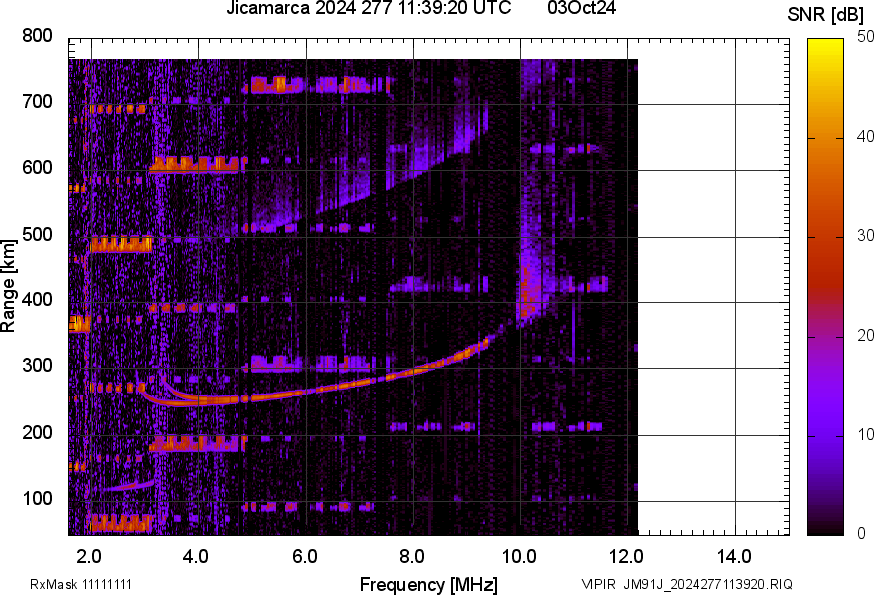Click the 'SNR [dB]' colorbar title
874x595 pixels.
(826, 15)
